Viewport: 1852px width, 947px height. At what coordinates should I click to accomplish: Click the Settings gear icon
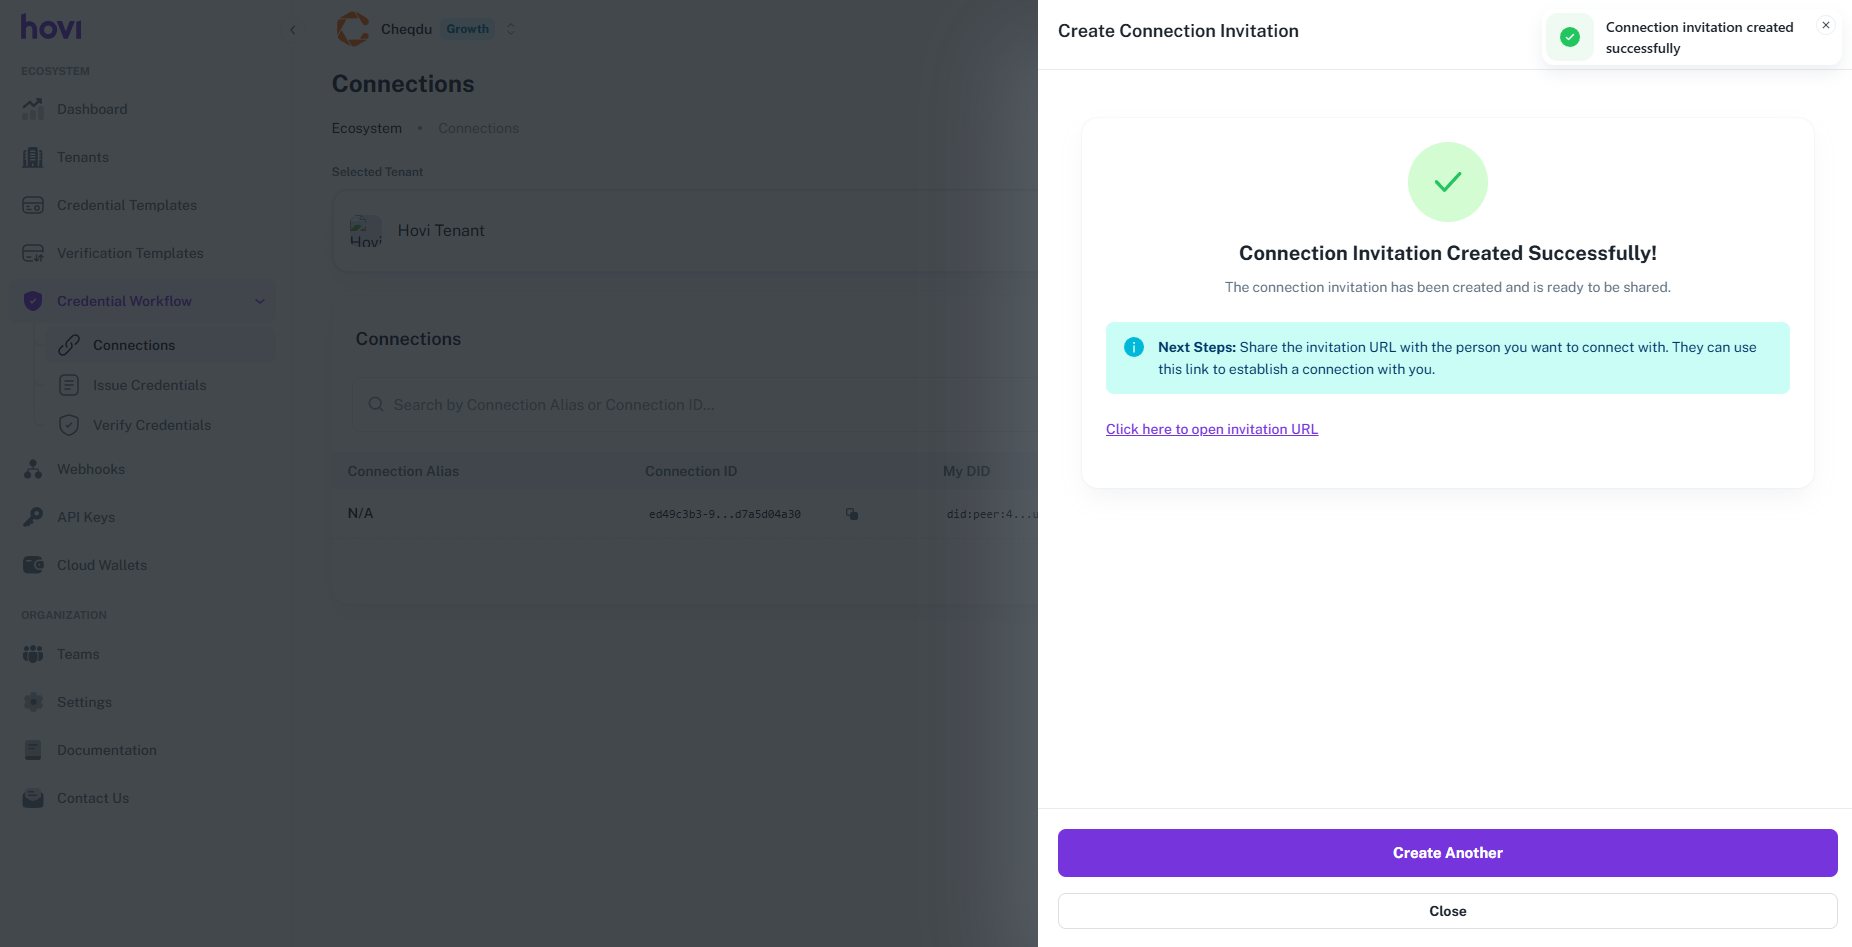point(33,702)
